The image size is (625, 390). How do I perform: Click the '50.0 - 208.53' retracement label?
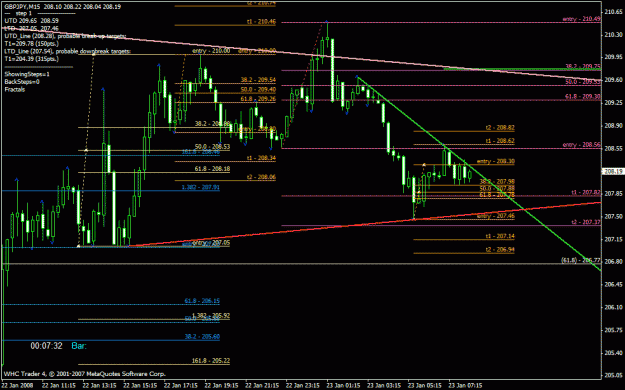click(x=212, y=147)
